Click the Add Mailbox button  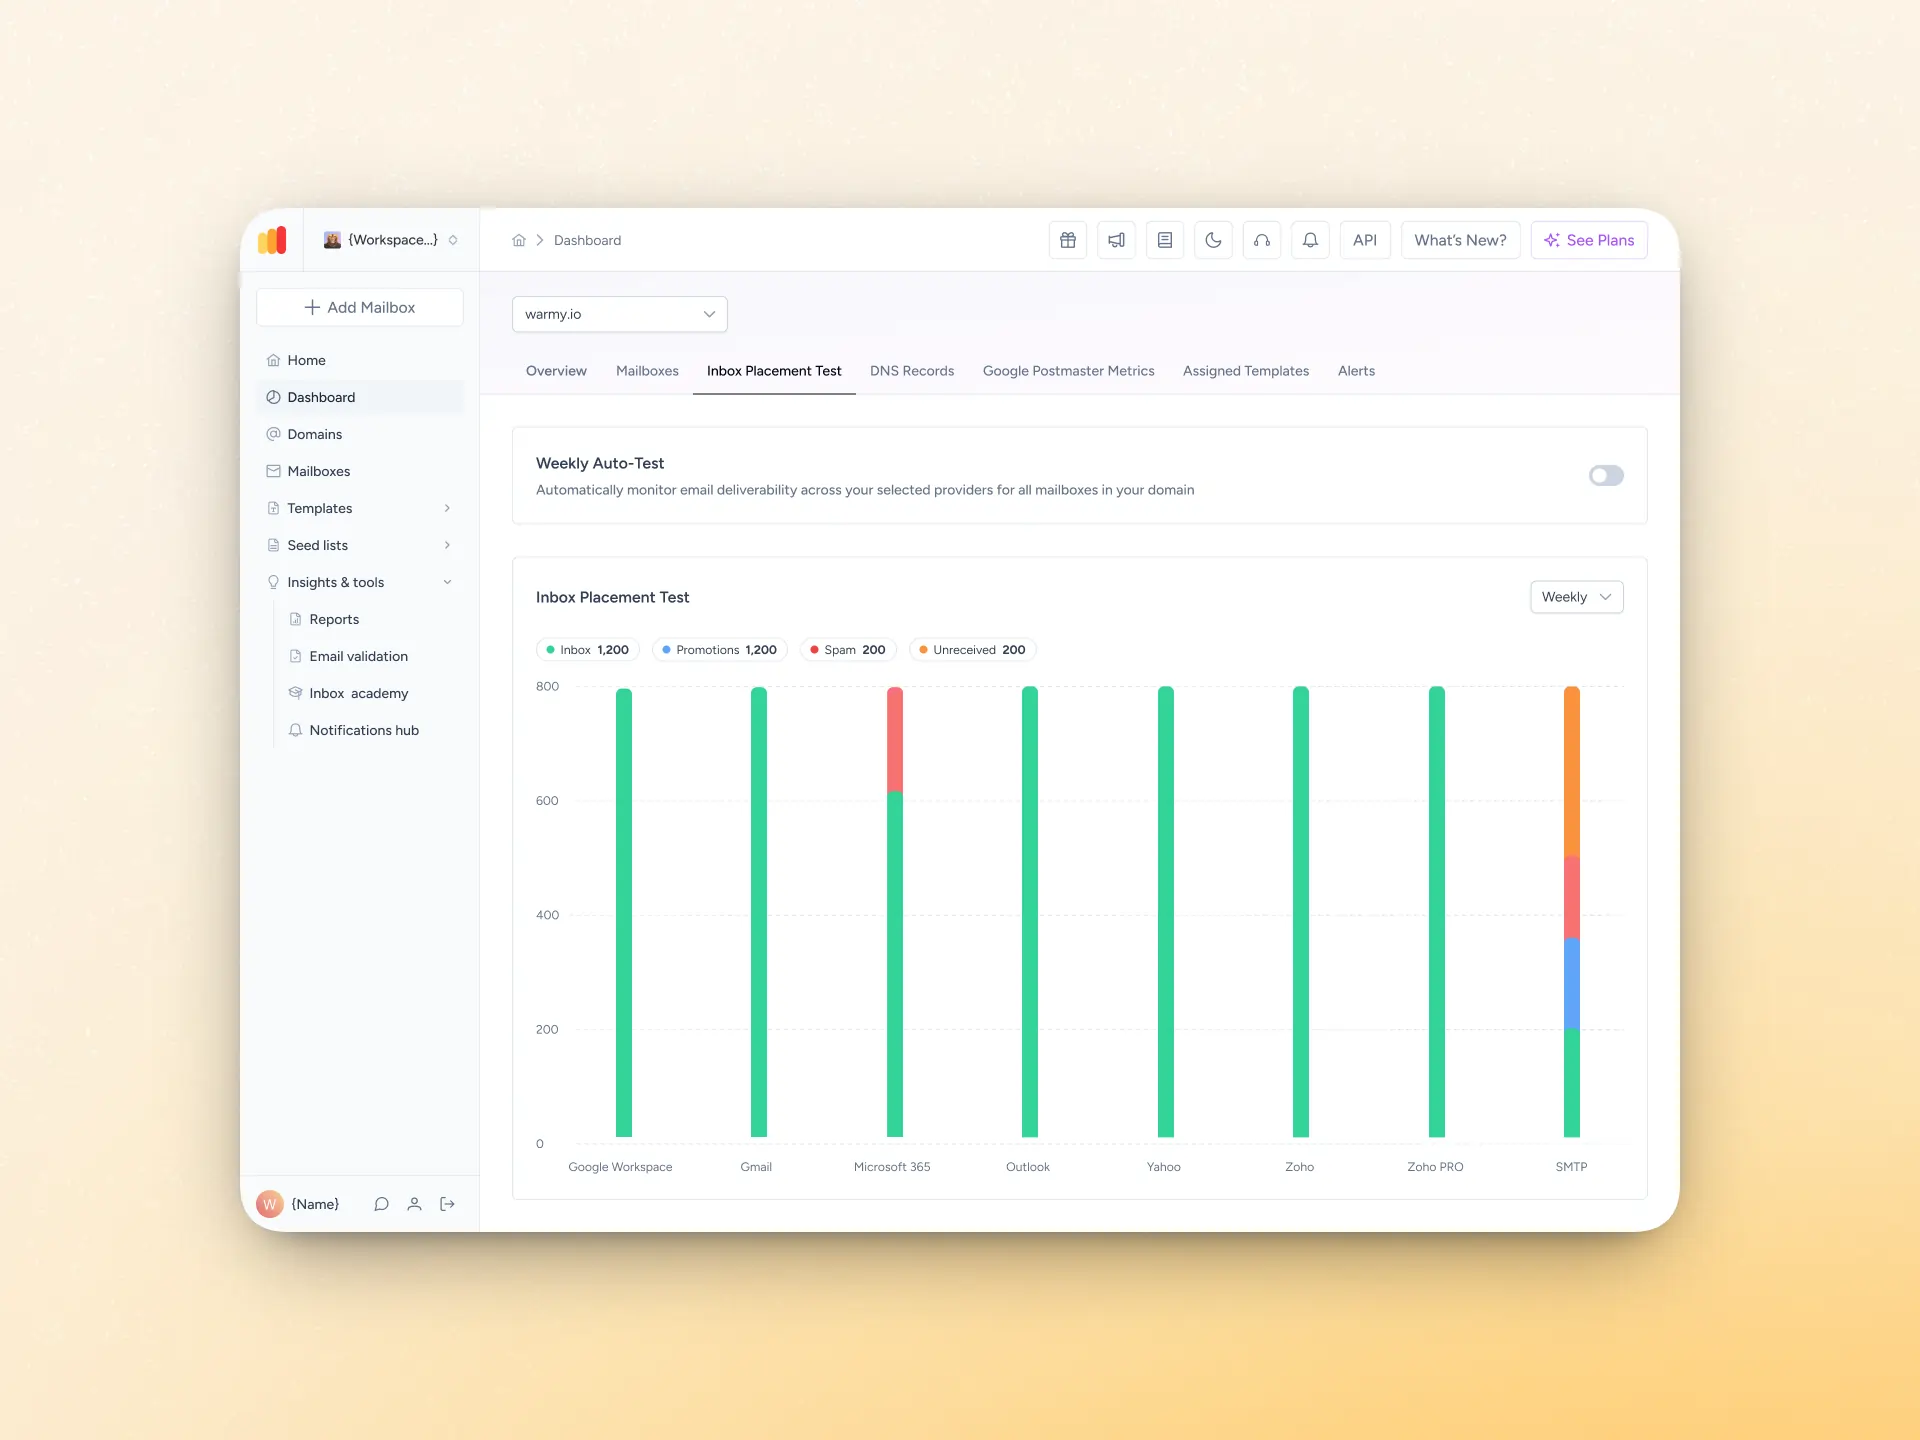pyautogui.click(x=360, y=307)
